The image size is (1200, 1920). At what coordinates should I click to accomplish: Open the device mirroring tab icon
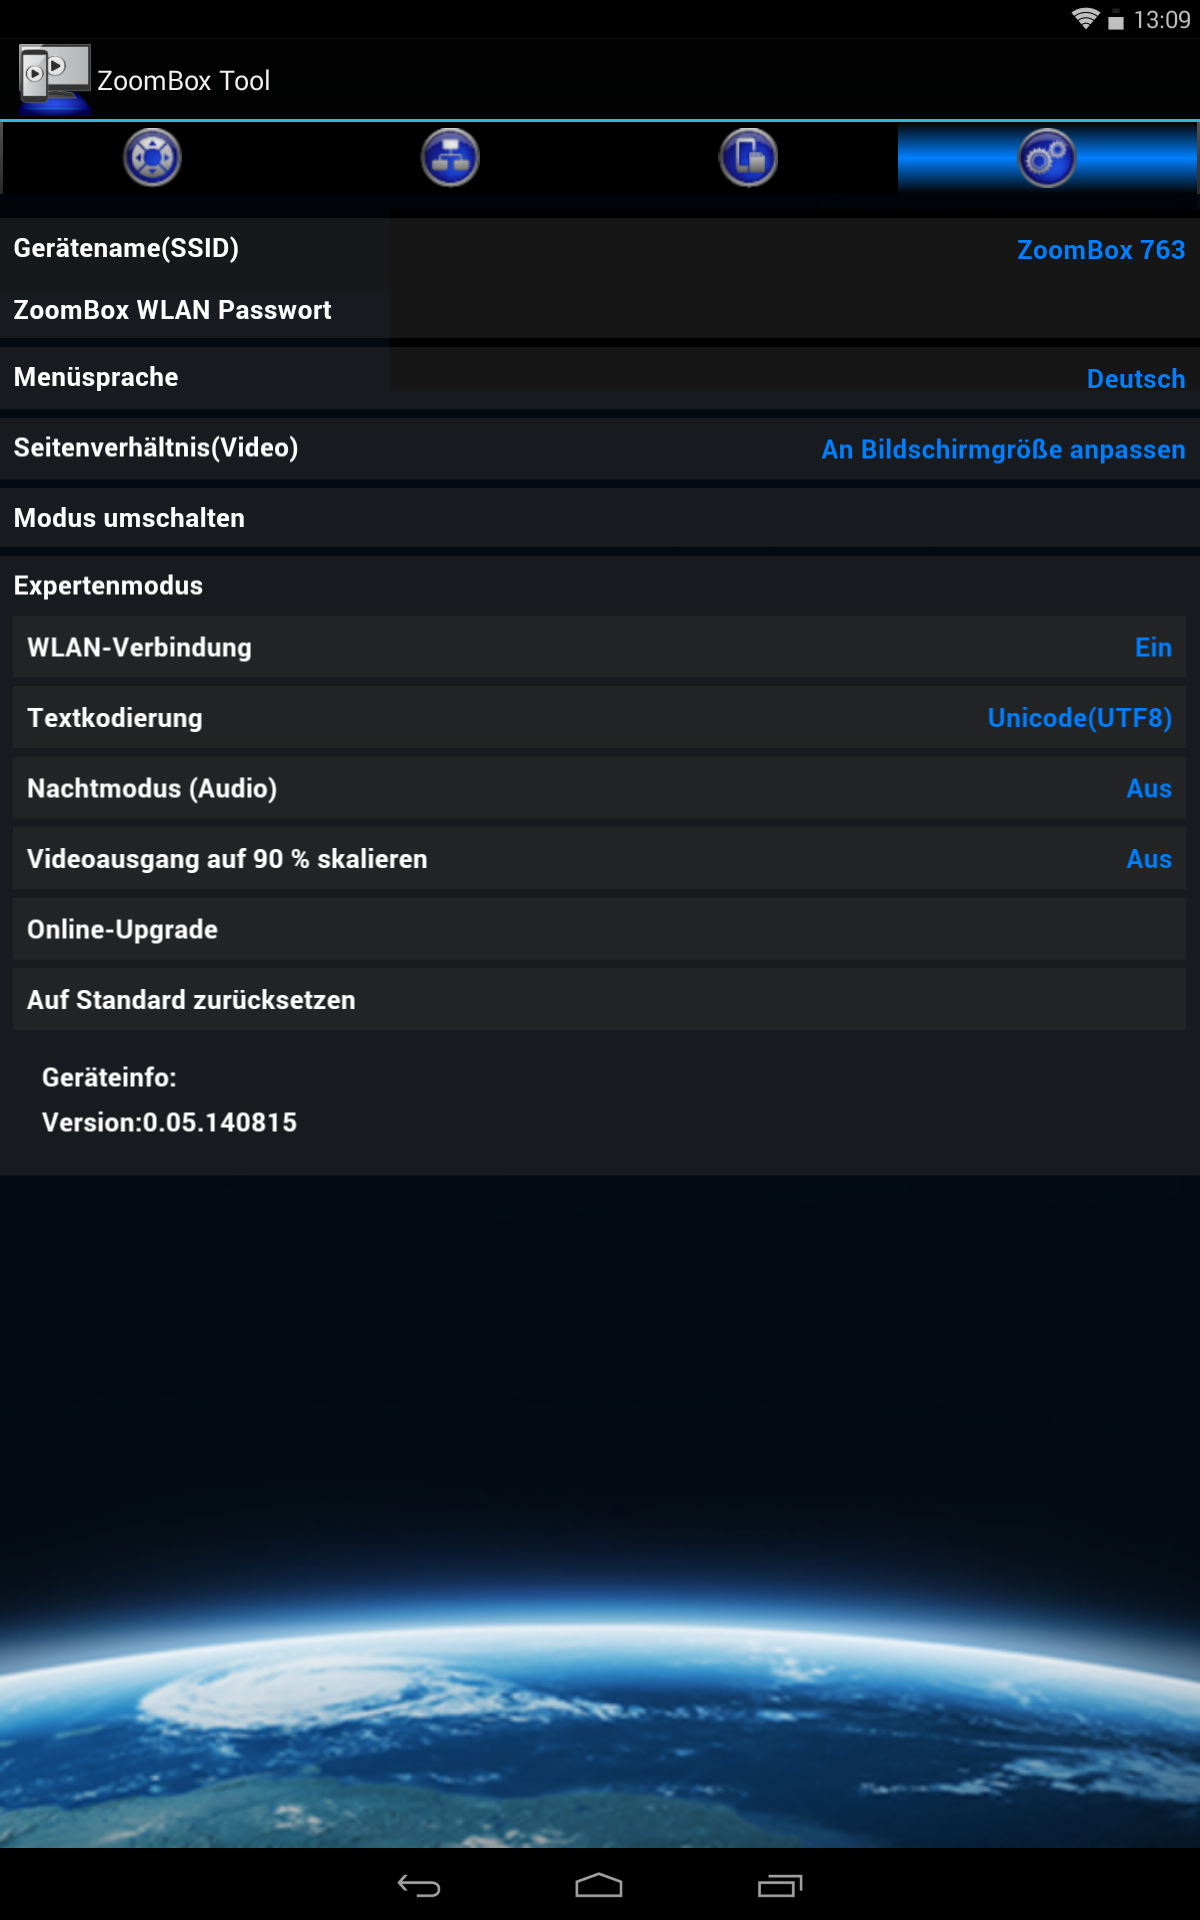click(749, 158)
